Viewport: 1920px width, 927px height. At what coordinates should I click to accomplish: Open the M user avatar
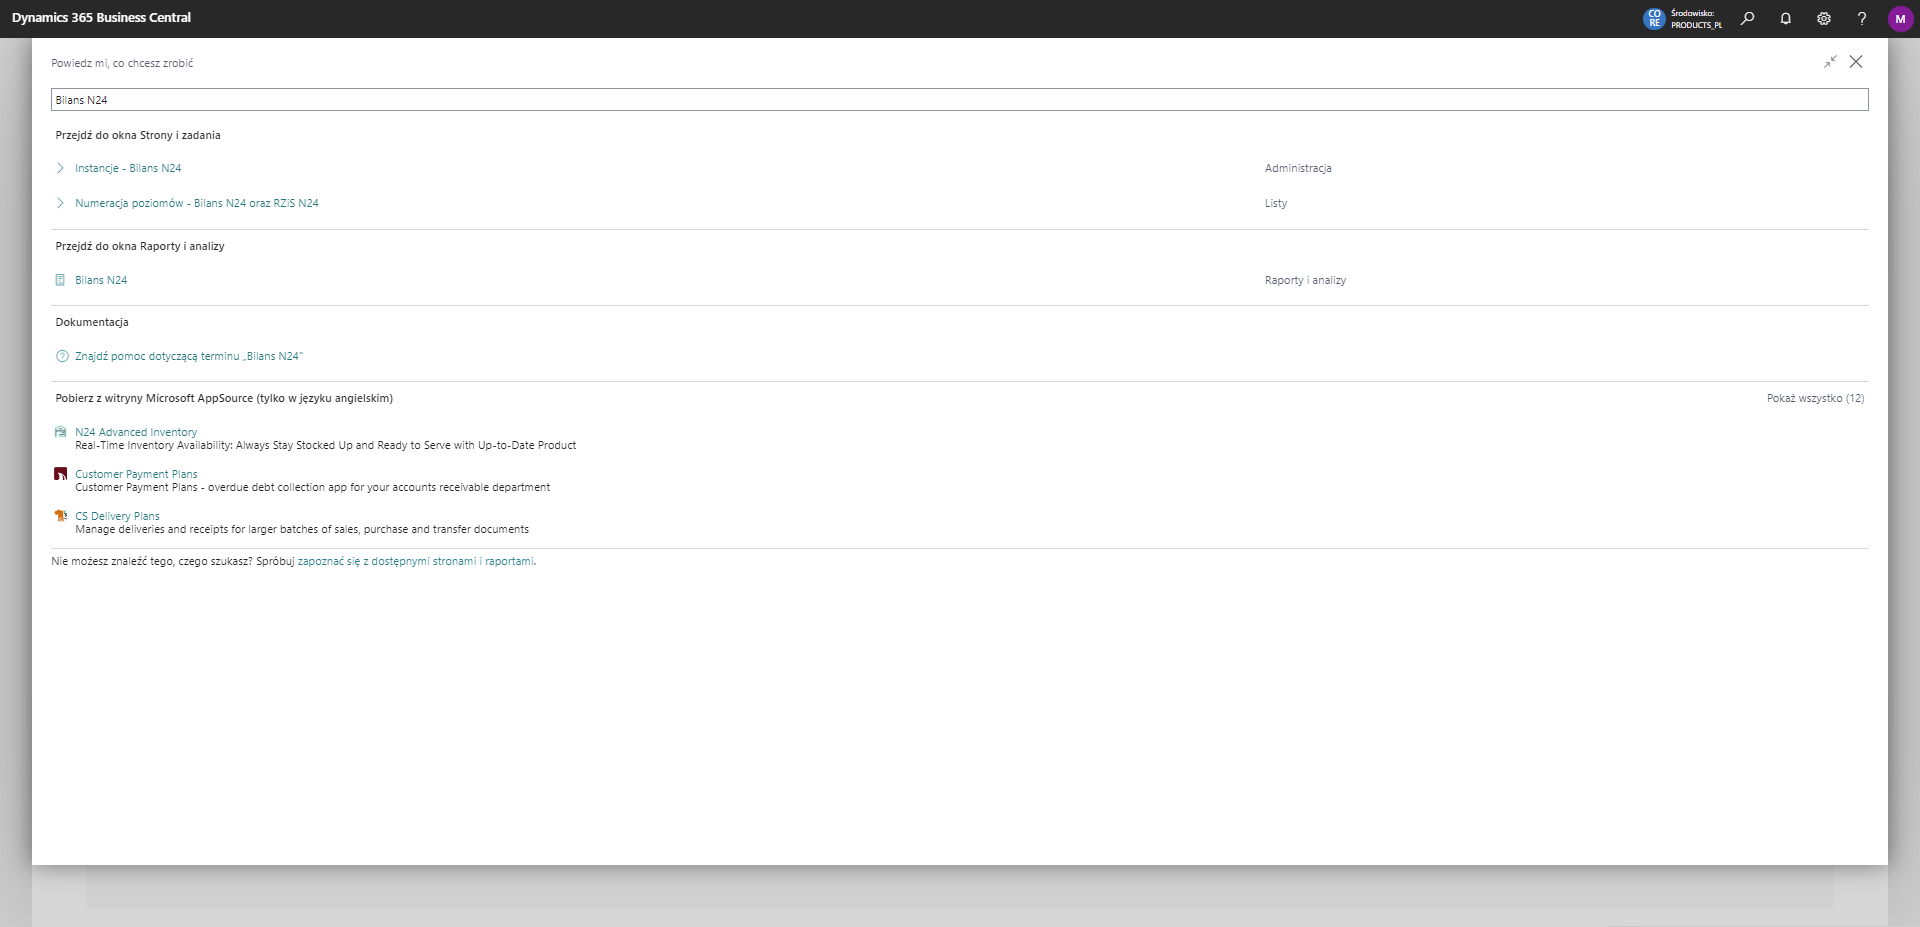click(1901, 18)
